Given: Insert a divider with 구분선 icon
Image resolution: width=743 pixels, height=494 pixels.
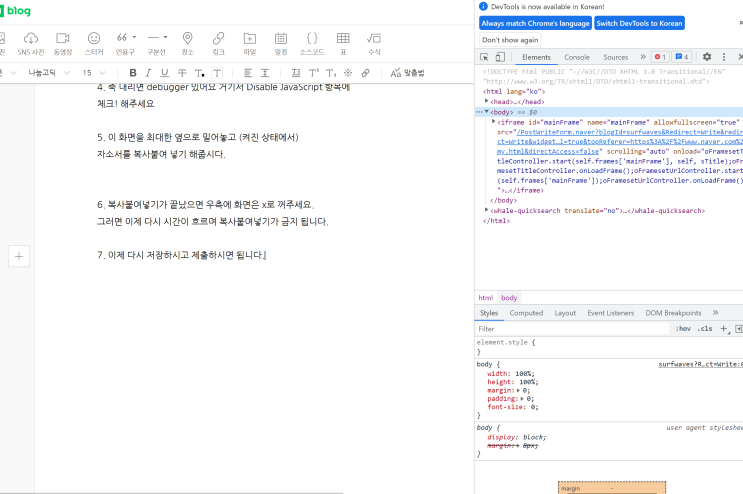Looking at the screenshot, I should point(153,37).
